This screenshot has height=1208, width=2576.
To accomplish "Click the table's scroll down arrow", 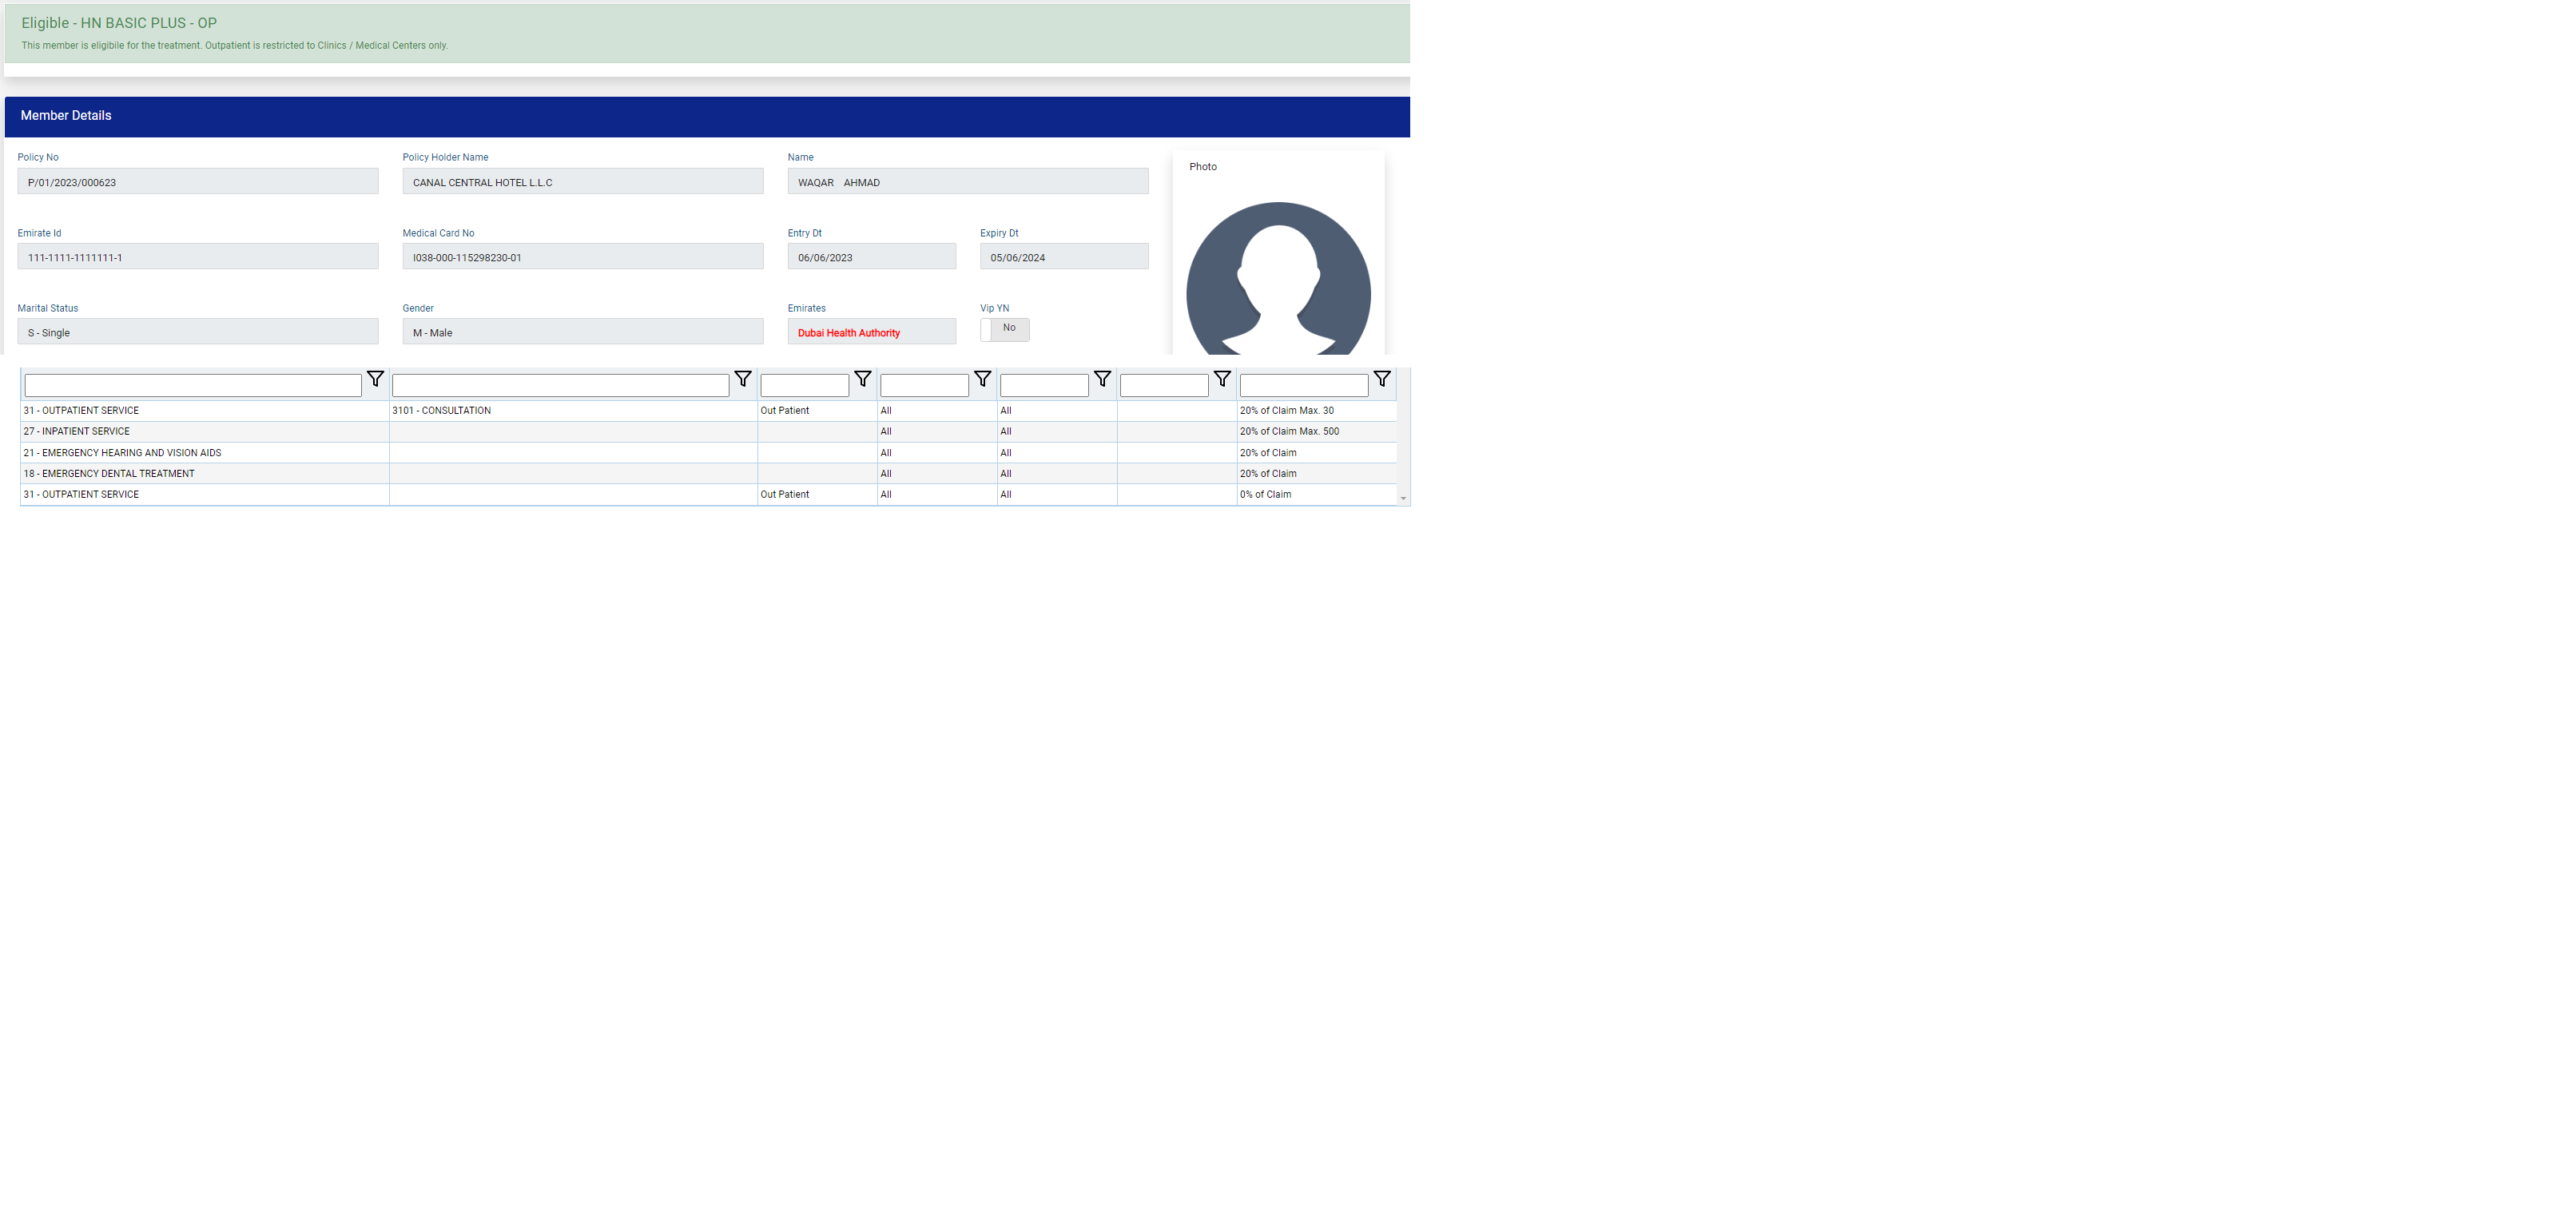I will [x=1403, y=498].
